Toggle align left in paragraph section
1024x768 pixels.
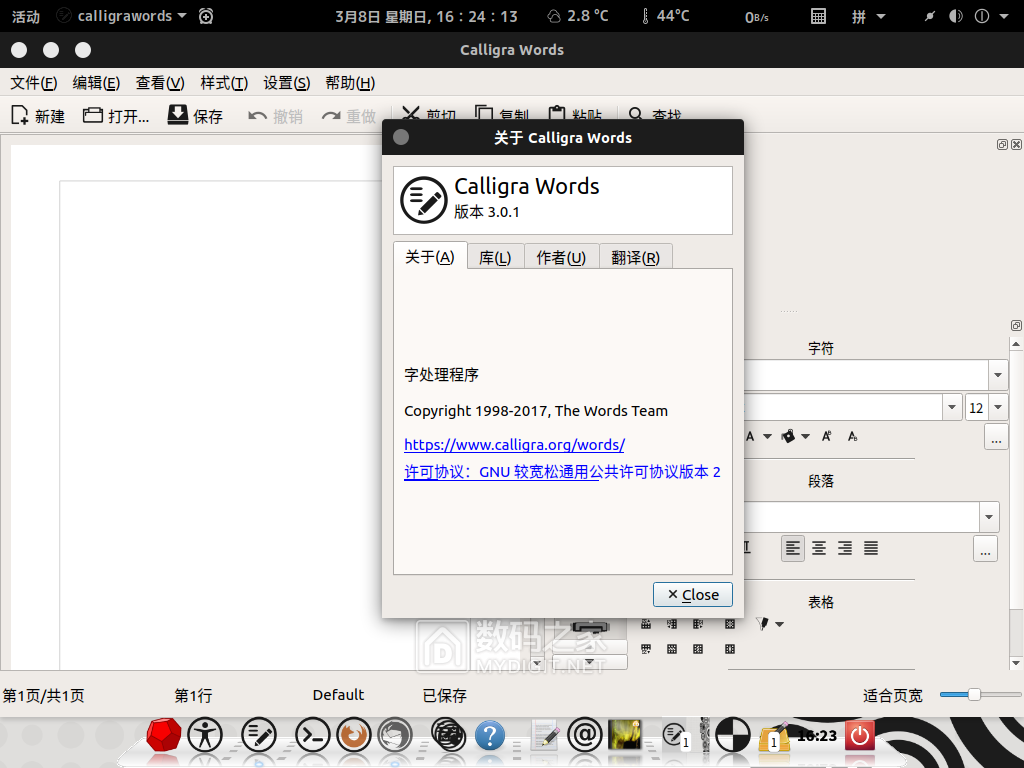pyautogui.click(x=793, y=548)
